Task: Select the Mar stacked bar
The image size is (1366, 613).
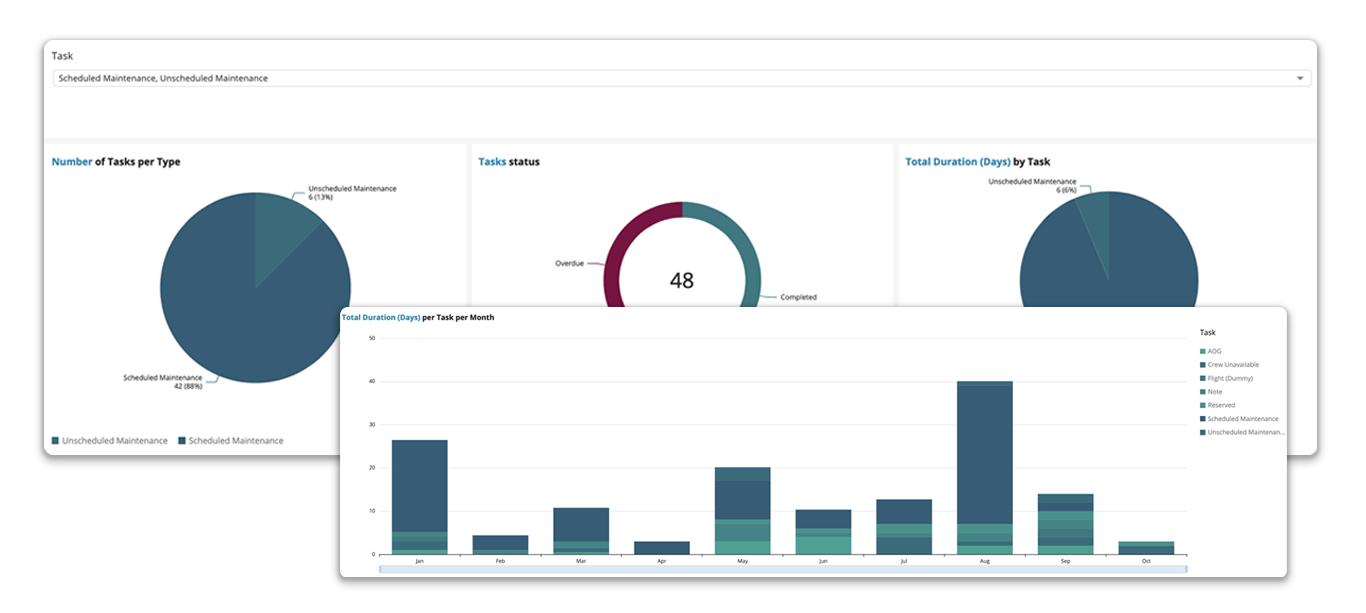Action: tap(581, 531)
